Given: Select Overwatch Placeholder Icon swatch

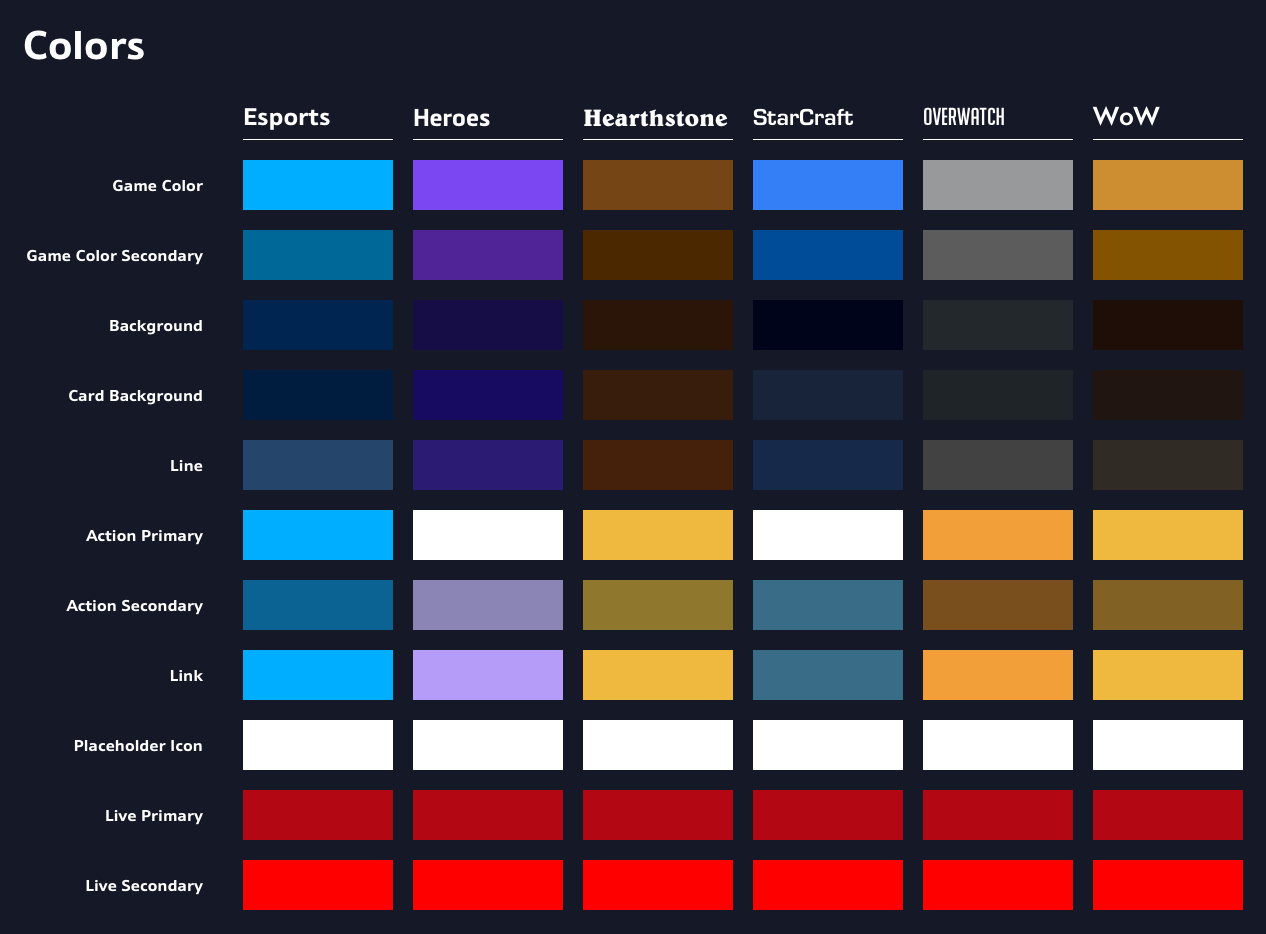Looking at the screenshot, I should coord(998,745).
